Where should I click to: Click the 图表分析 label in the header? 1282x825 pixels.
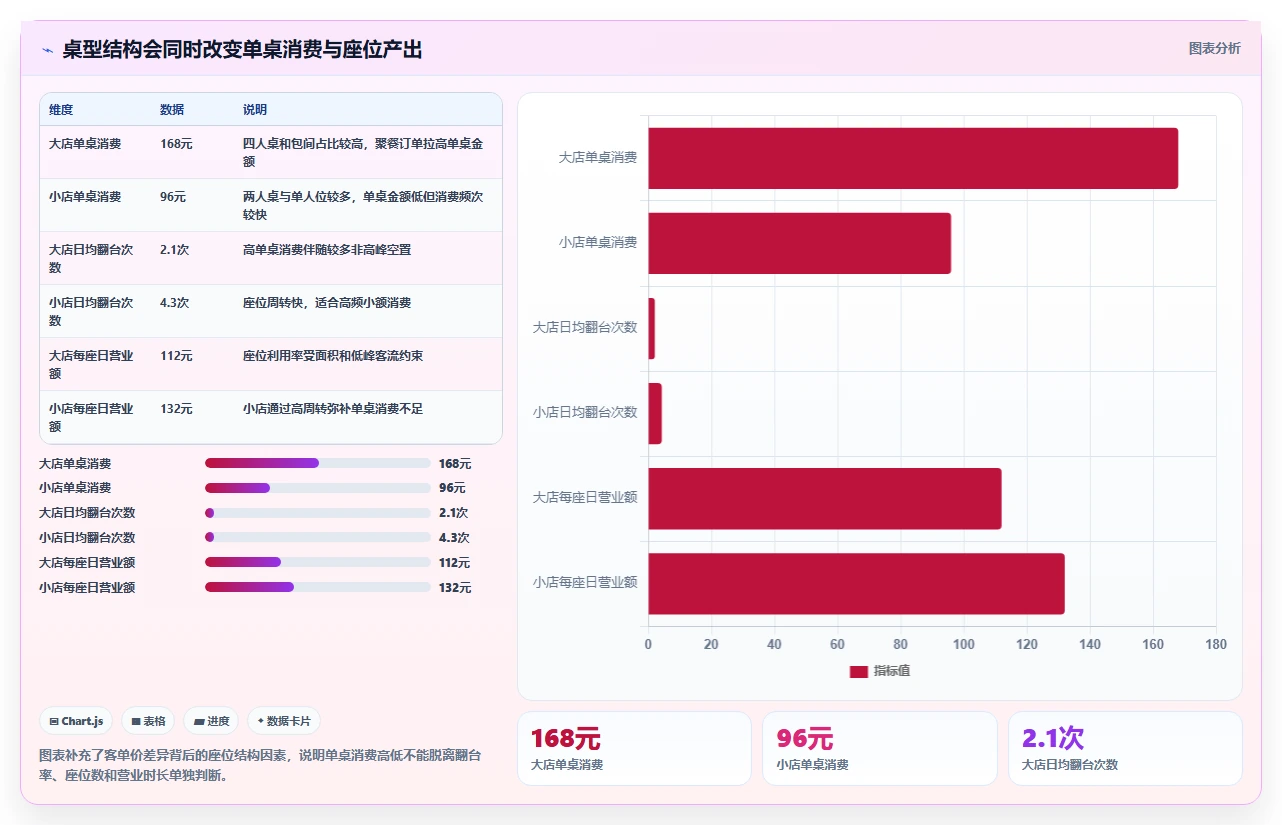(x=1214, y=48)
